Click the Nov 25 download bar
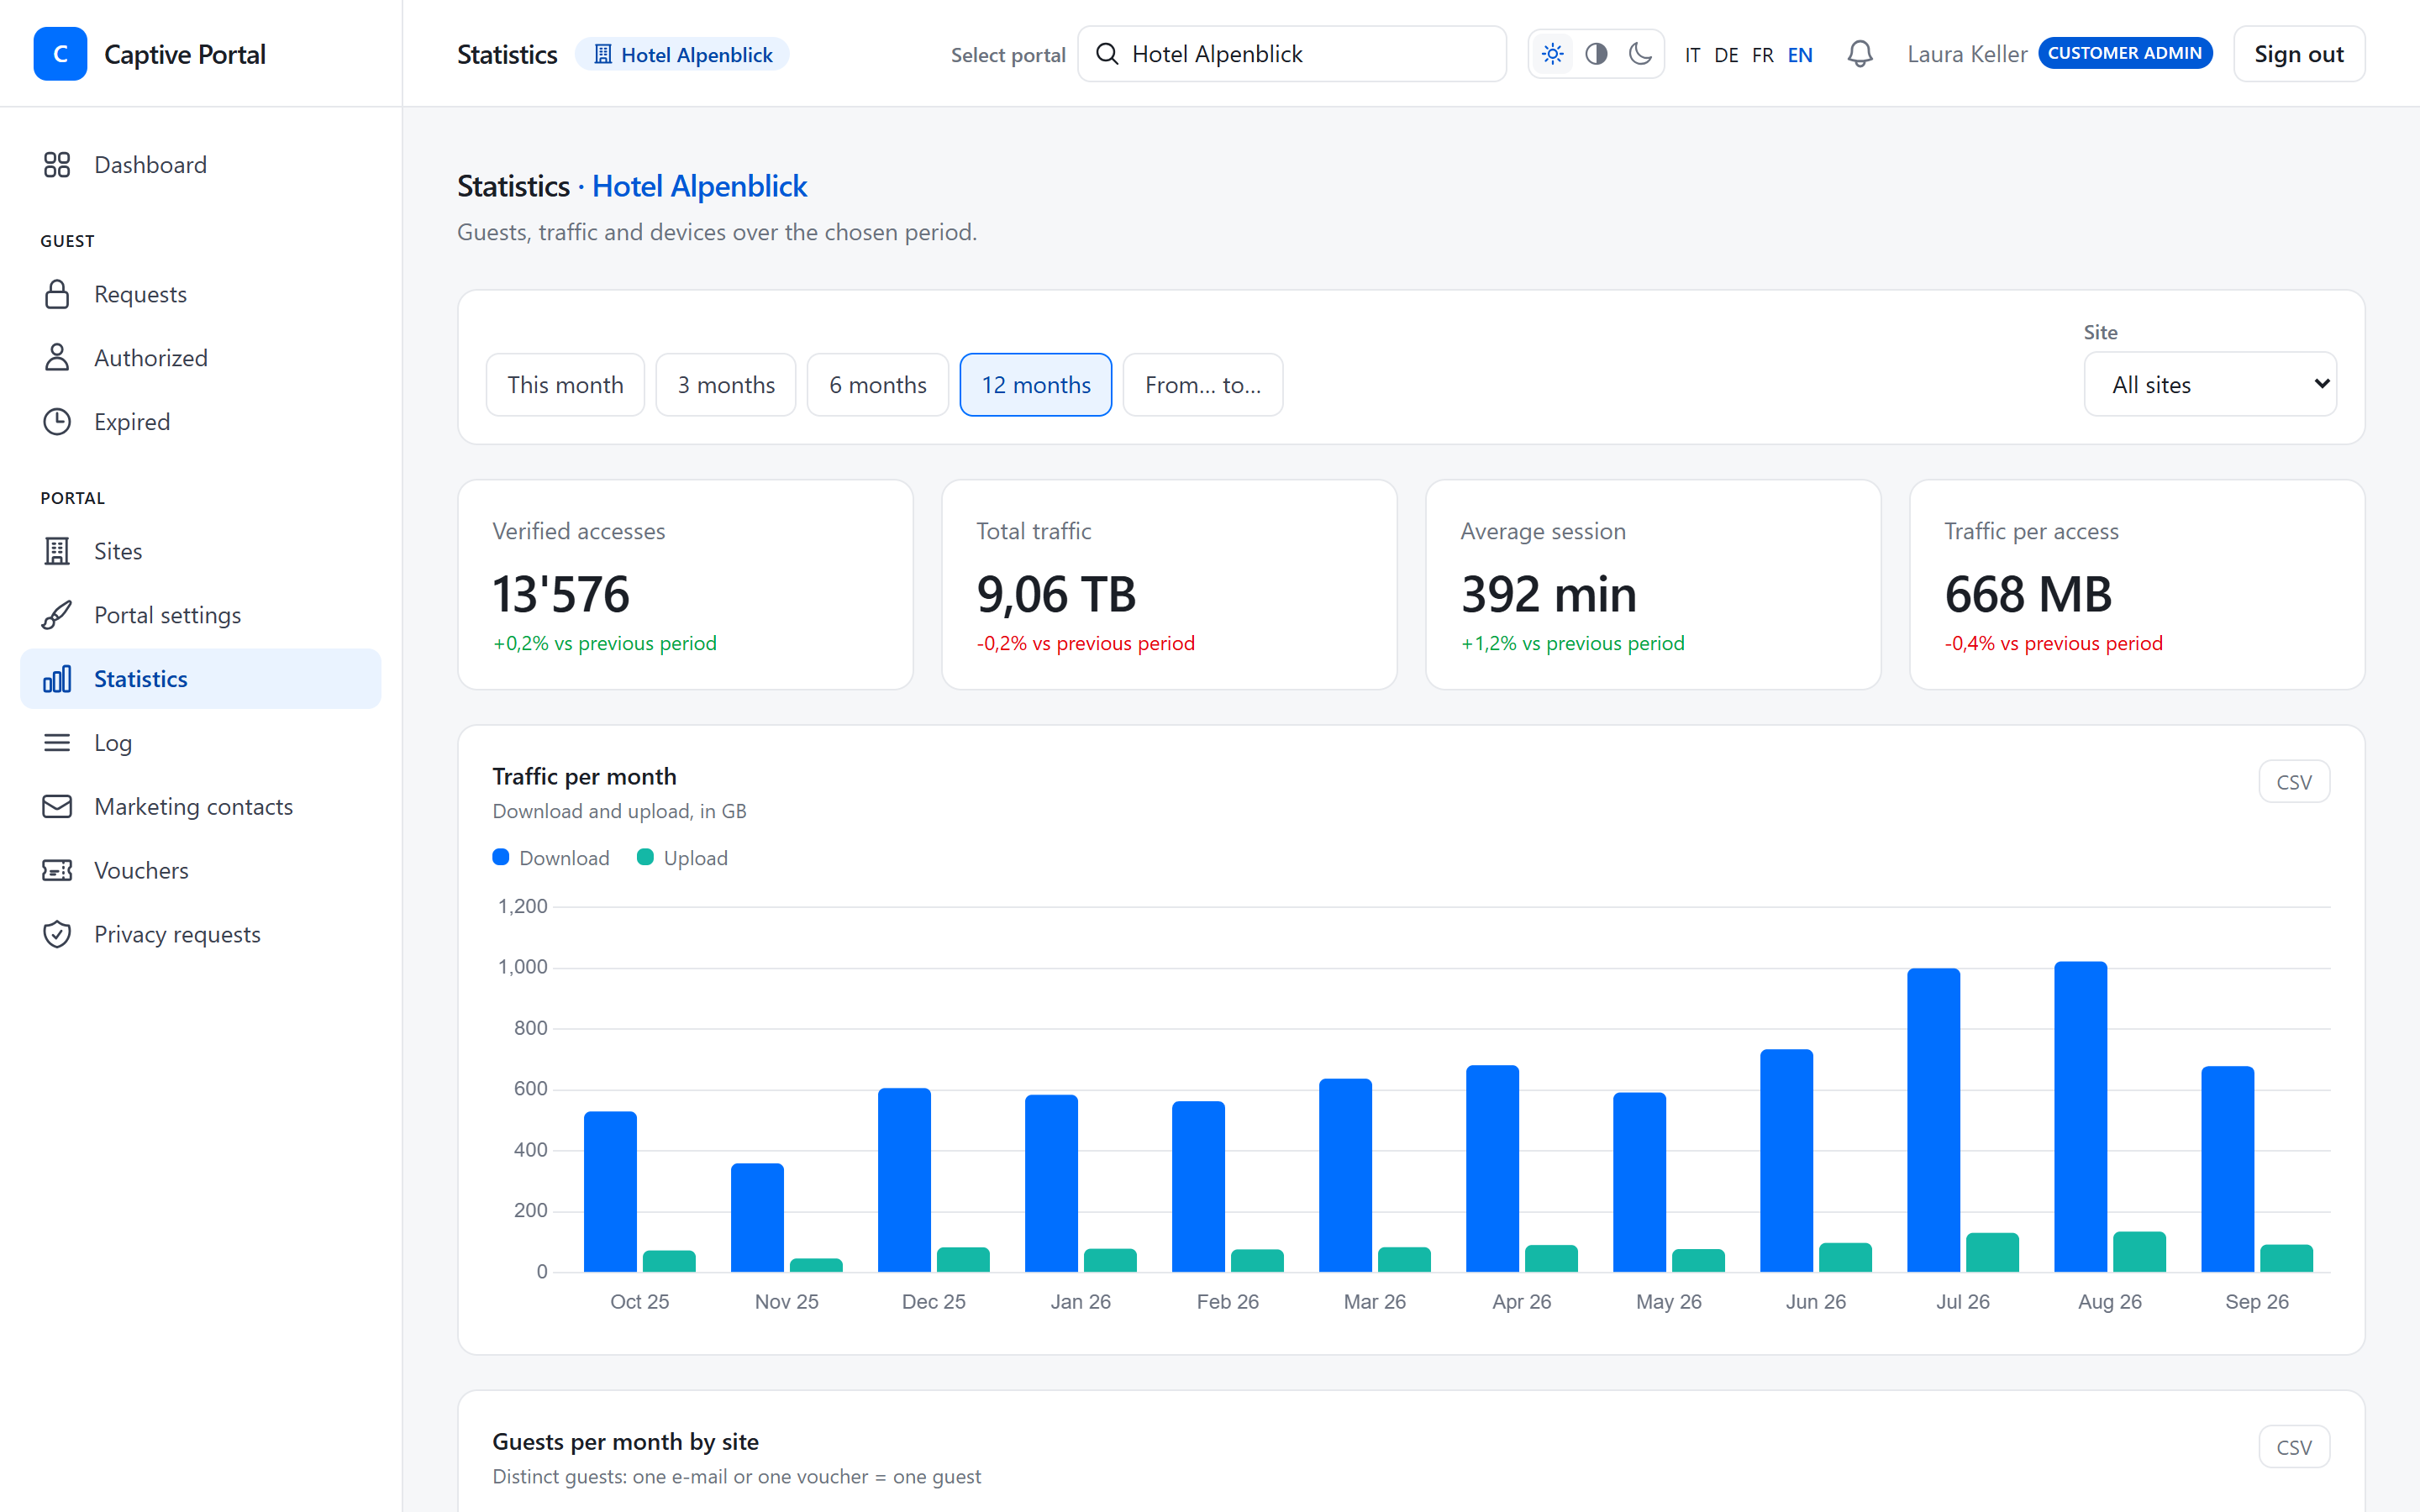The image size is (2420, 1512). [x=757, y=1217]
